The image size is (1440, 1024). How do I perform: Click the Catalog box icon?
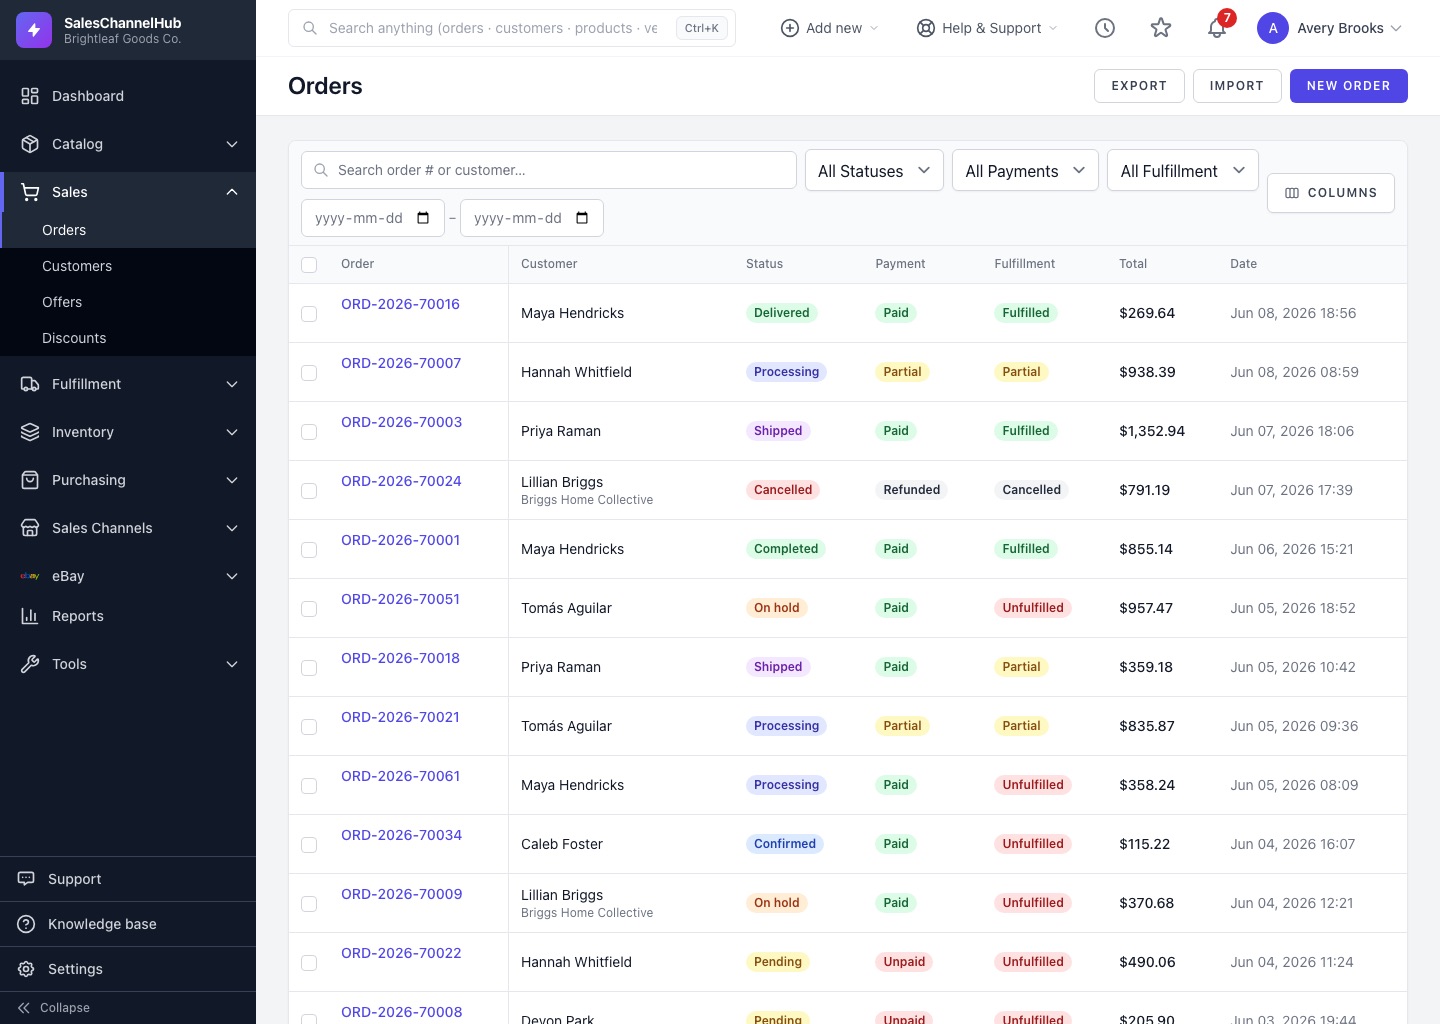(x=30, y=144)
